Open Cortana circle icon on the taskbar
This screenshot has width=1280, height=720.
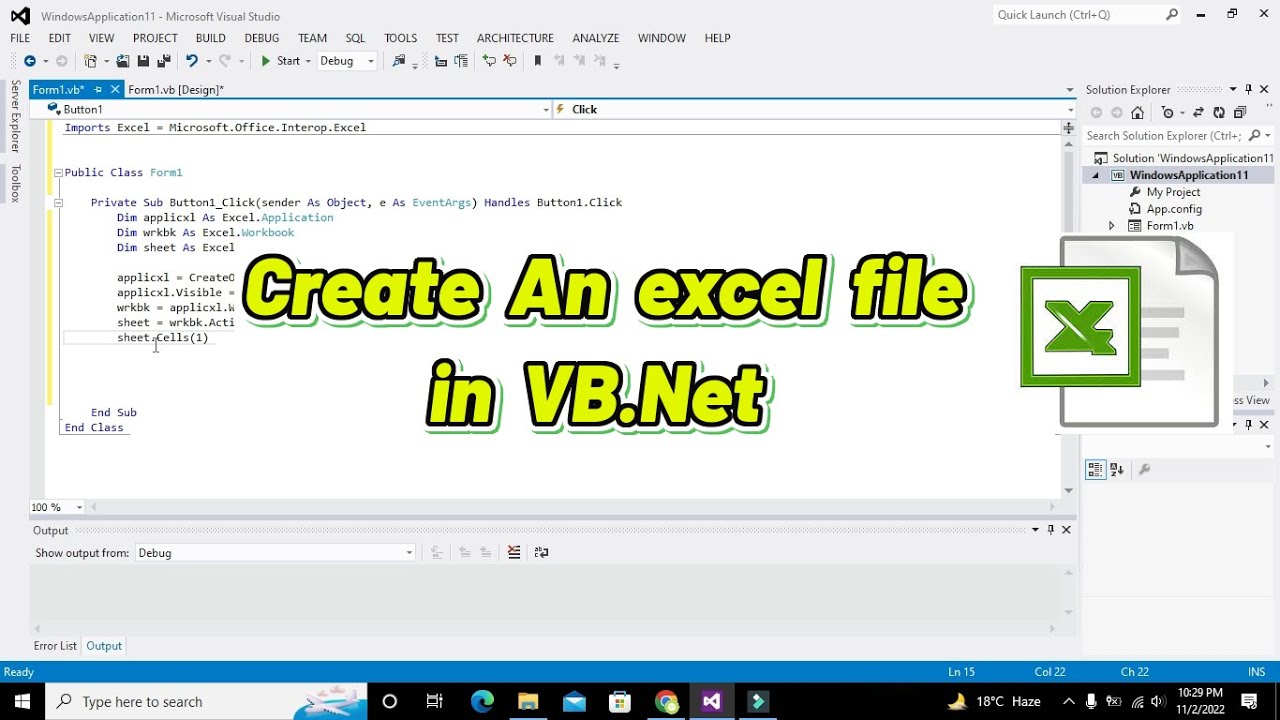[390, 701]
